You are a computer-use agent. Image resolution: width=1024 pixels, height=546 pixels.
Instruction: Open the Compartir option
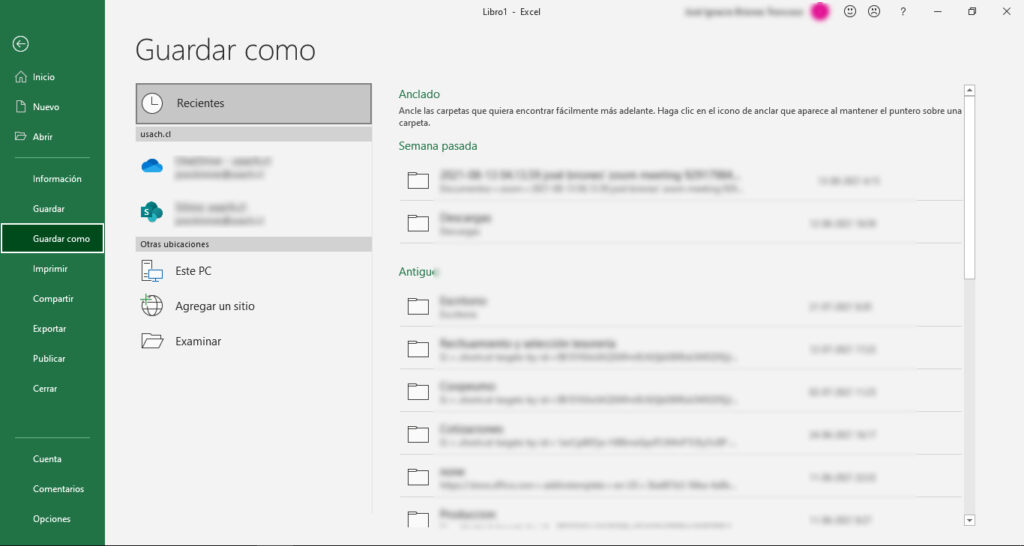(x=52, y=299)
